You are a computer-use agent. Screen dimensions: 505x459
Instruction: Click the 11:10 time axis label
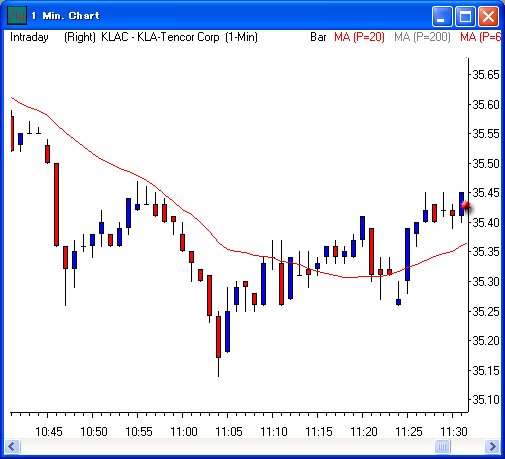click(x=274, y=432)
